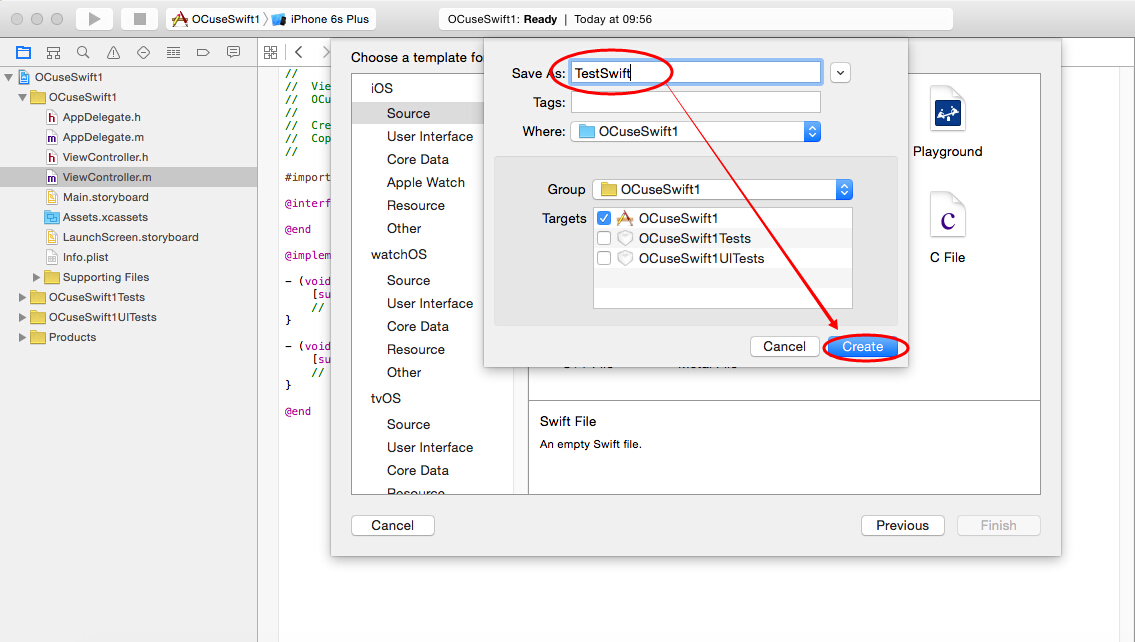Expand the OCuseSwift1UITests folder

[22, 317]
